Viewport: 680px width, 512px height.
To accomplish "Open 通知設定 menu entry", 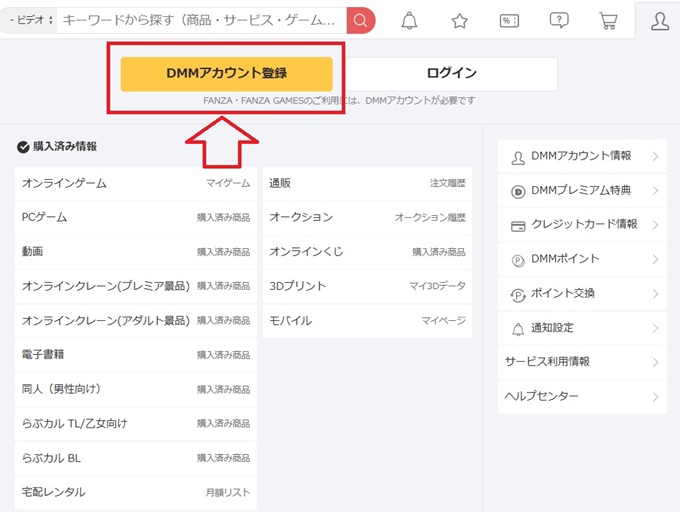I will pyautogui.click(x=582, y=328).
